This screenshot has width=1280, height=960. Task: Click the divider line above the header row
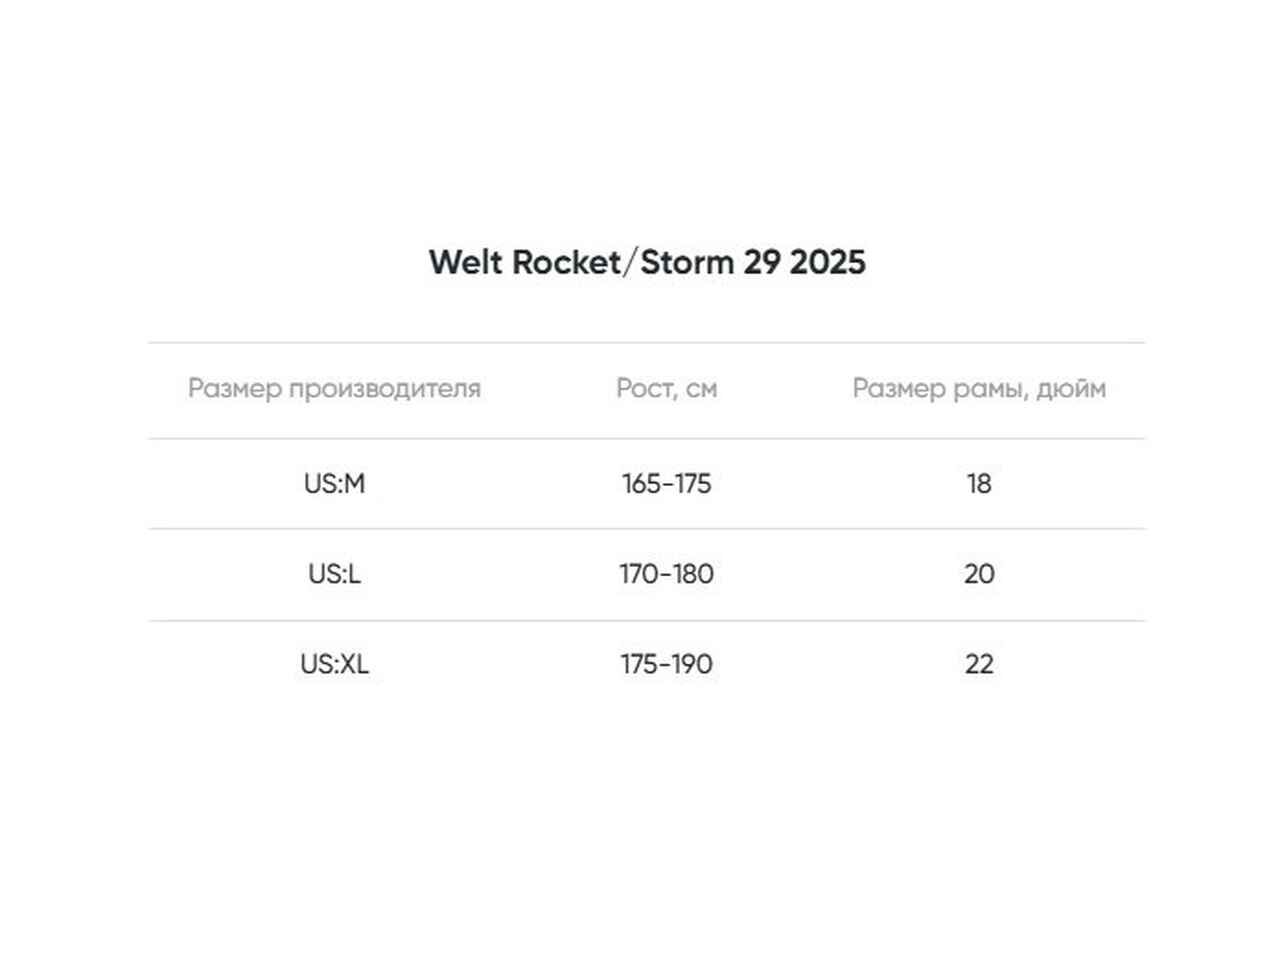click(x=647, y=343)
